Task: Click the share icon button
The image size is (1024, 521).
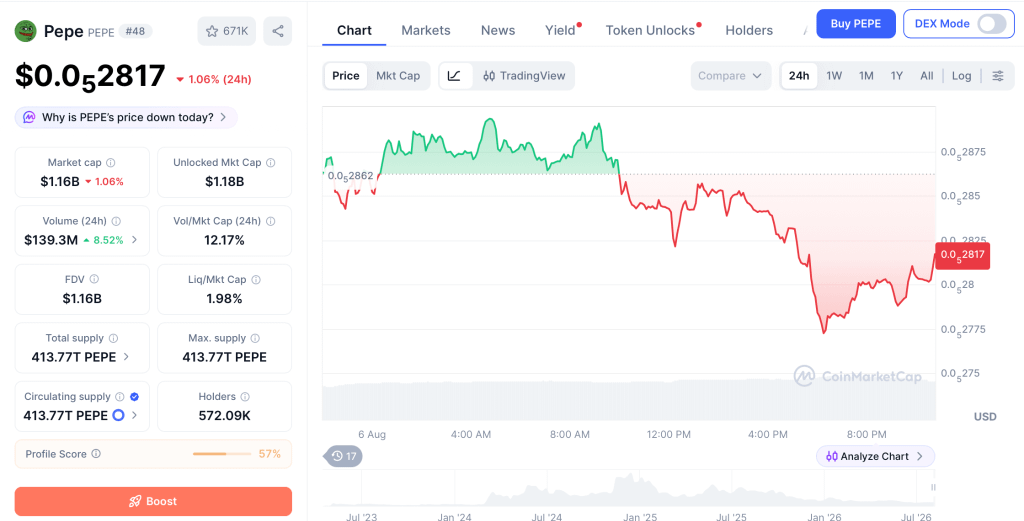Action: click(x=278, y=31)
